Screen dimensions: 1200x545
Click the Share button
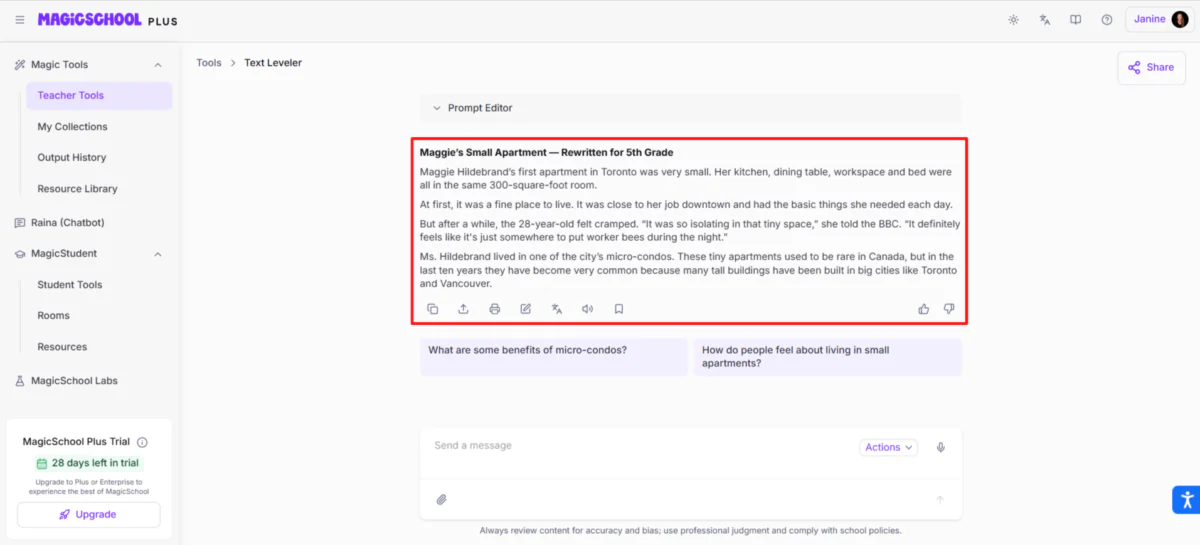click(1151, 67)
